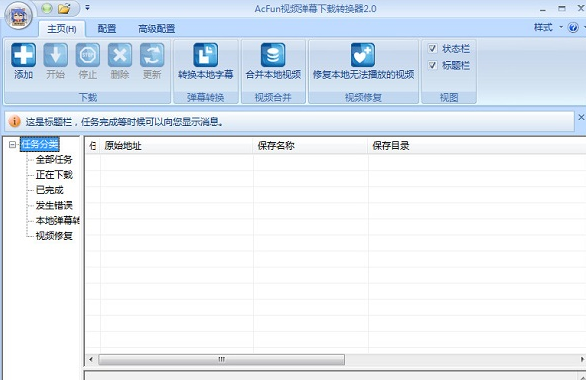Click the application avatar menu button
This screenshot has width=586, height=380.
[18, 16]
